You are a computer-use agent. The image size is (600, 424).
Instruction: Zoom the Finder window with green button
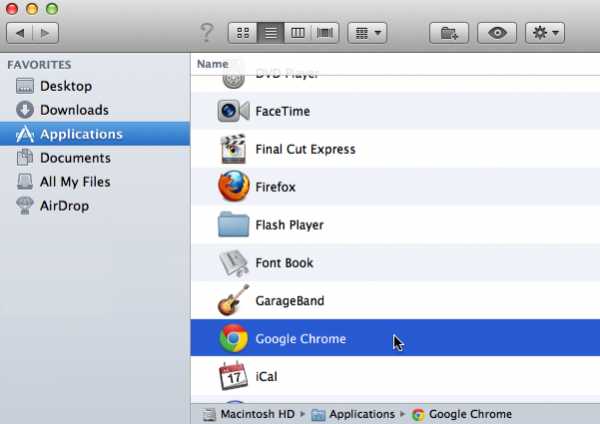click(x=52, y=8)
